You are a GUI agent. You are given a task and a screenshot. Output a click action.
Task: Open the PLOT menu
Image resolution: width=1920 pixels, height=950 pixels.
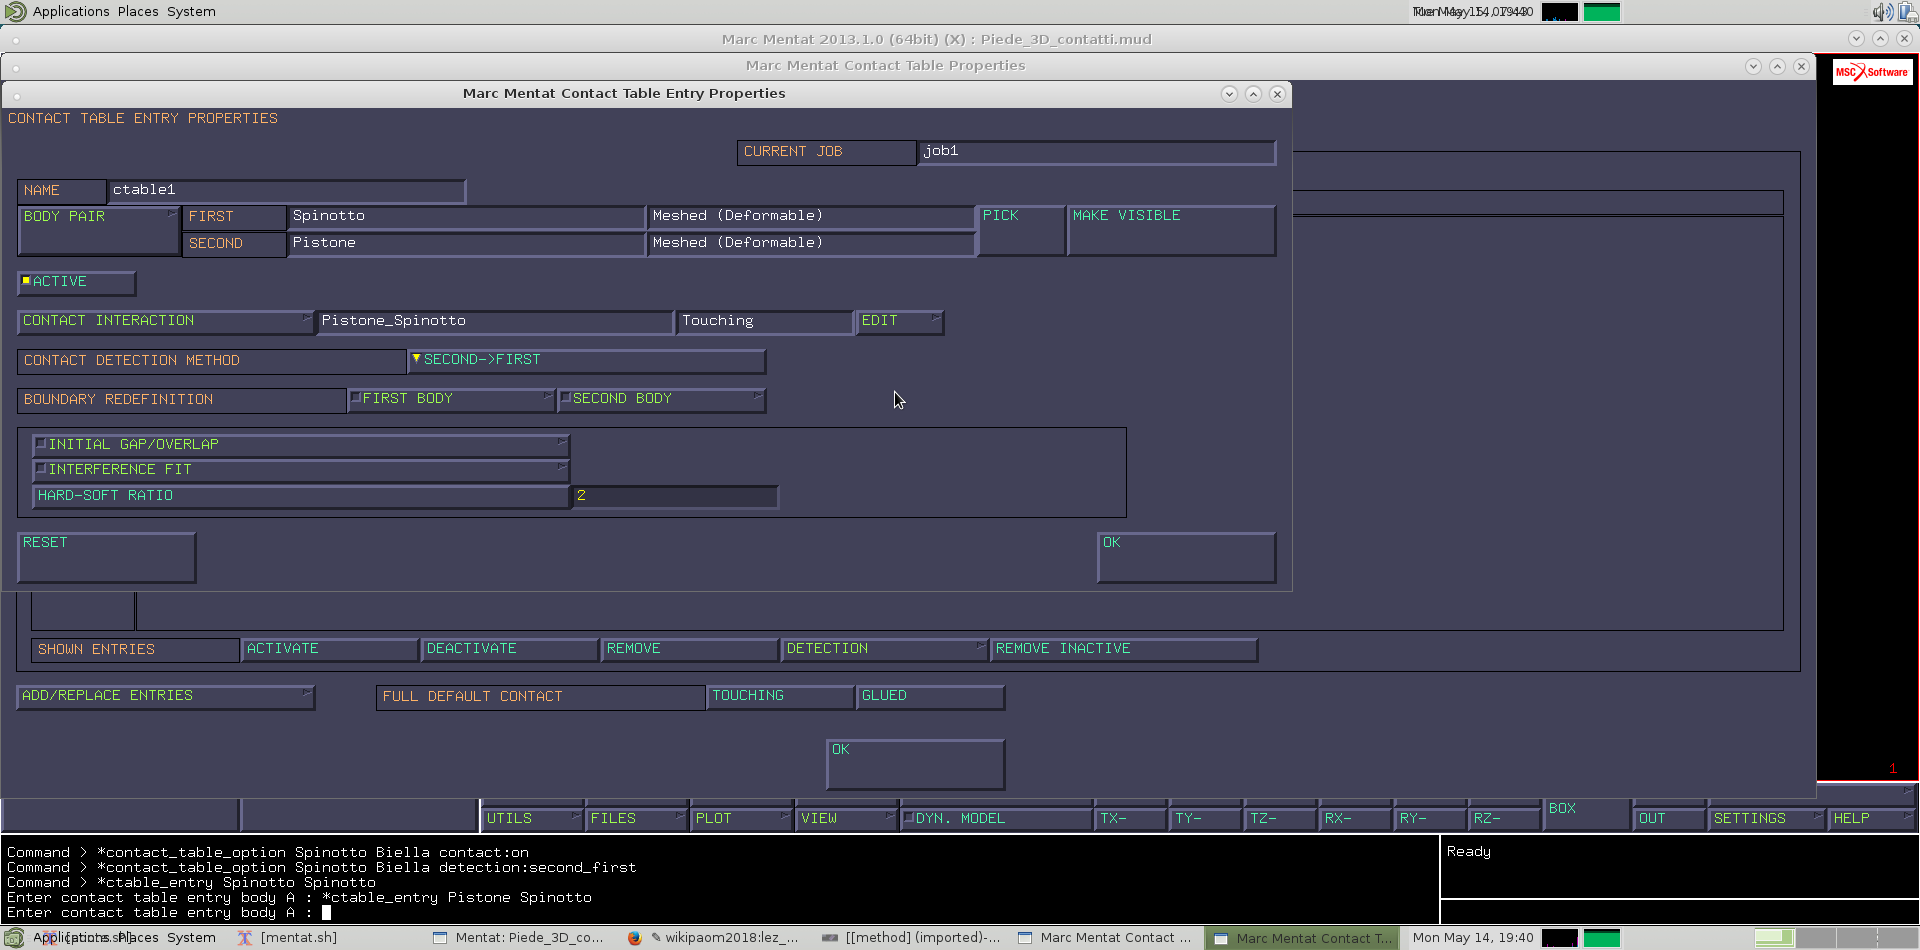click(742, 819)
